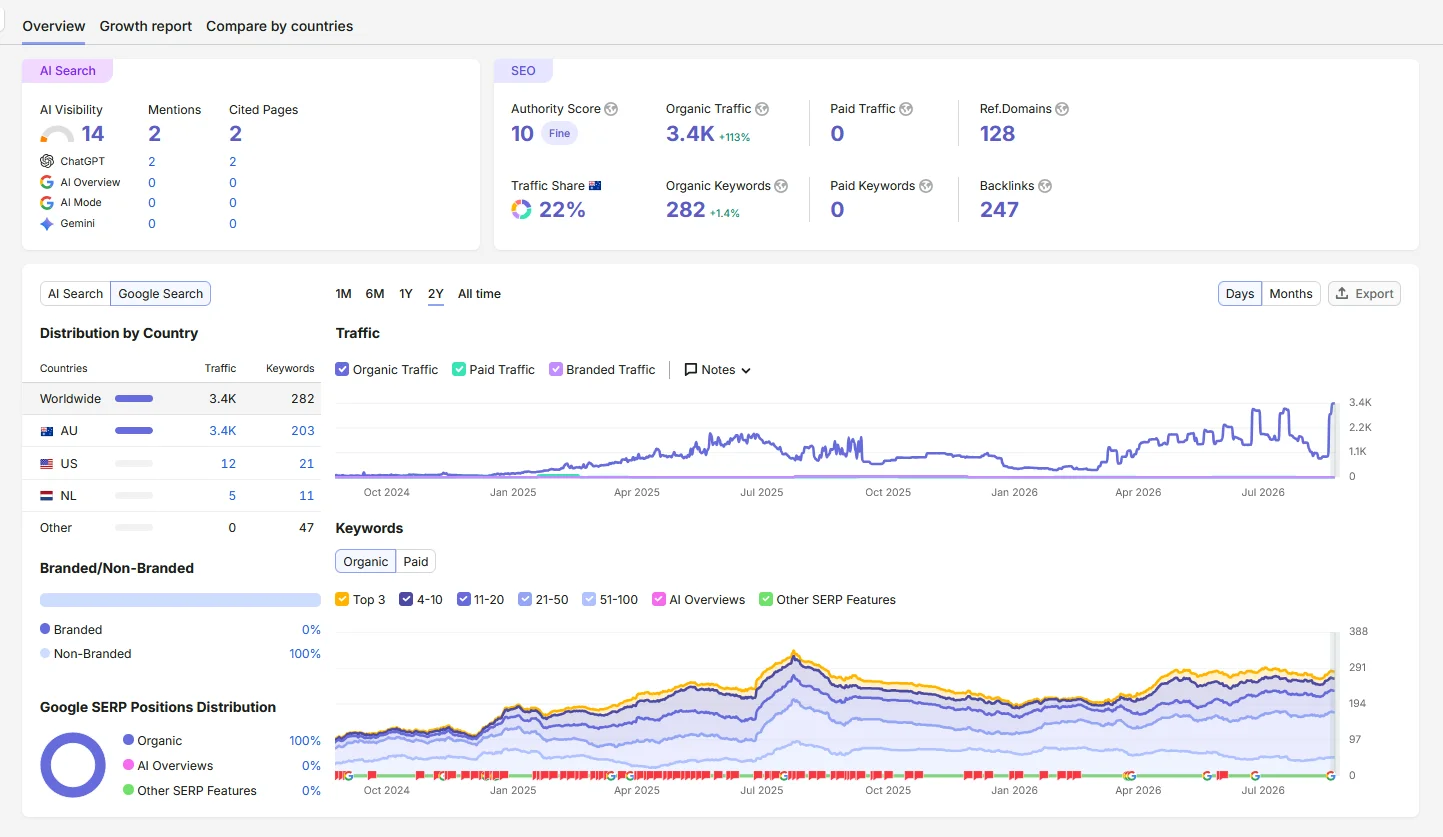
Task: Toggle the 4-10 keywords checkbox
Action: 406,600
